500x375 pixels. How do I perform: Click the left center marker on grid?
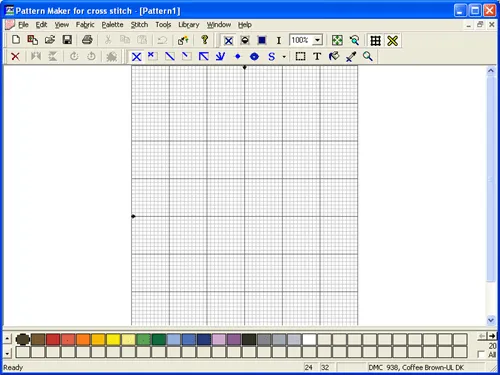coord(133,216)
